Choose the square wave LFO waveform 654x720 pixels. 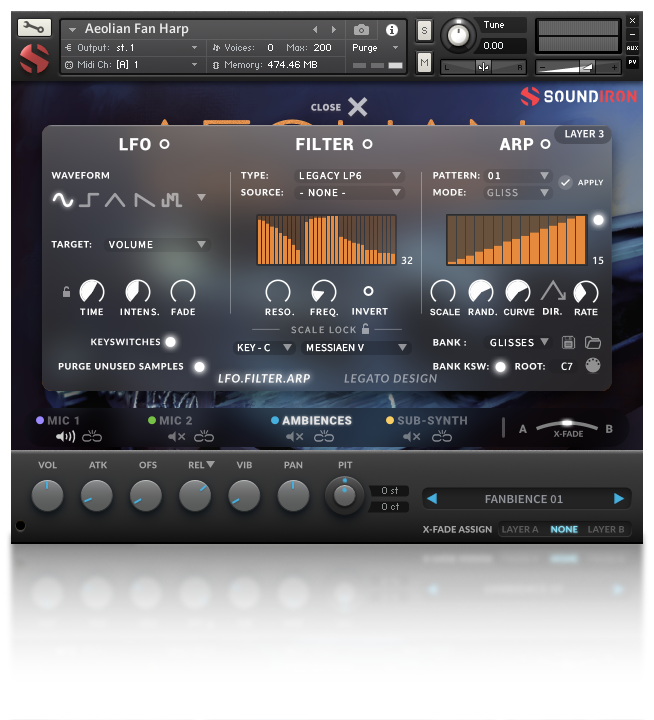[90, 200]
